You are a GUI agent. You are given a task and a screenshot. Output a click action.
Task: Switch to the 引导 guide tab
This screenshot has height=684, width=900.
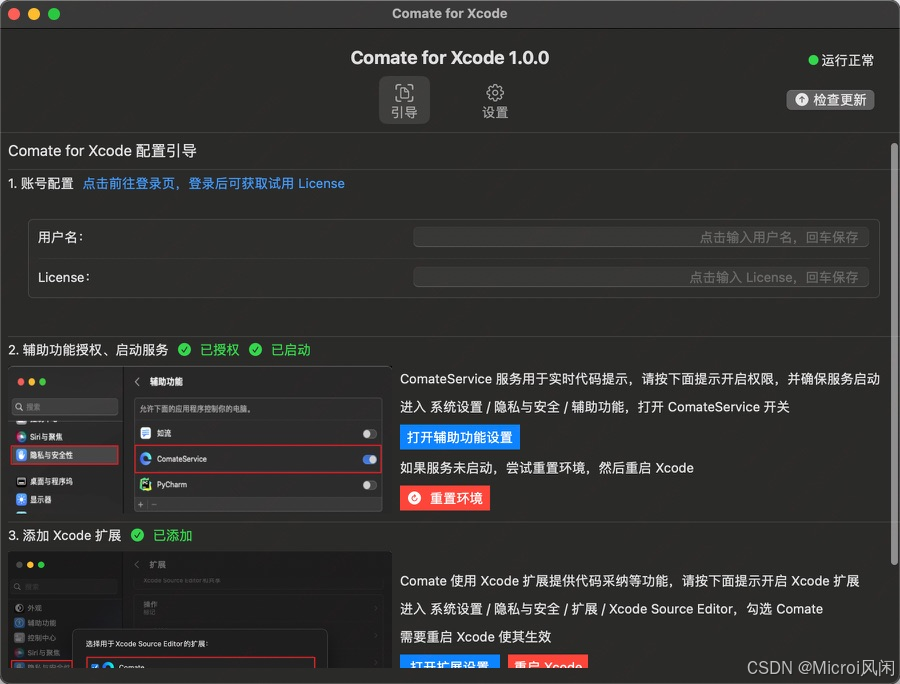click(x=404, y=100)
